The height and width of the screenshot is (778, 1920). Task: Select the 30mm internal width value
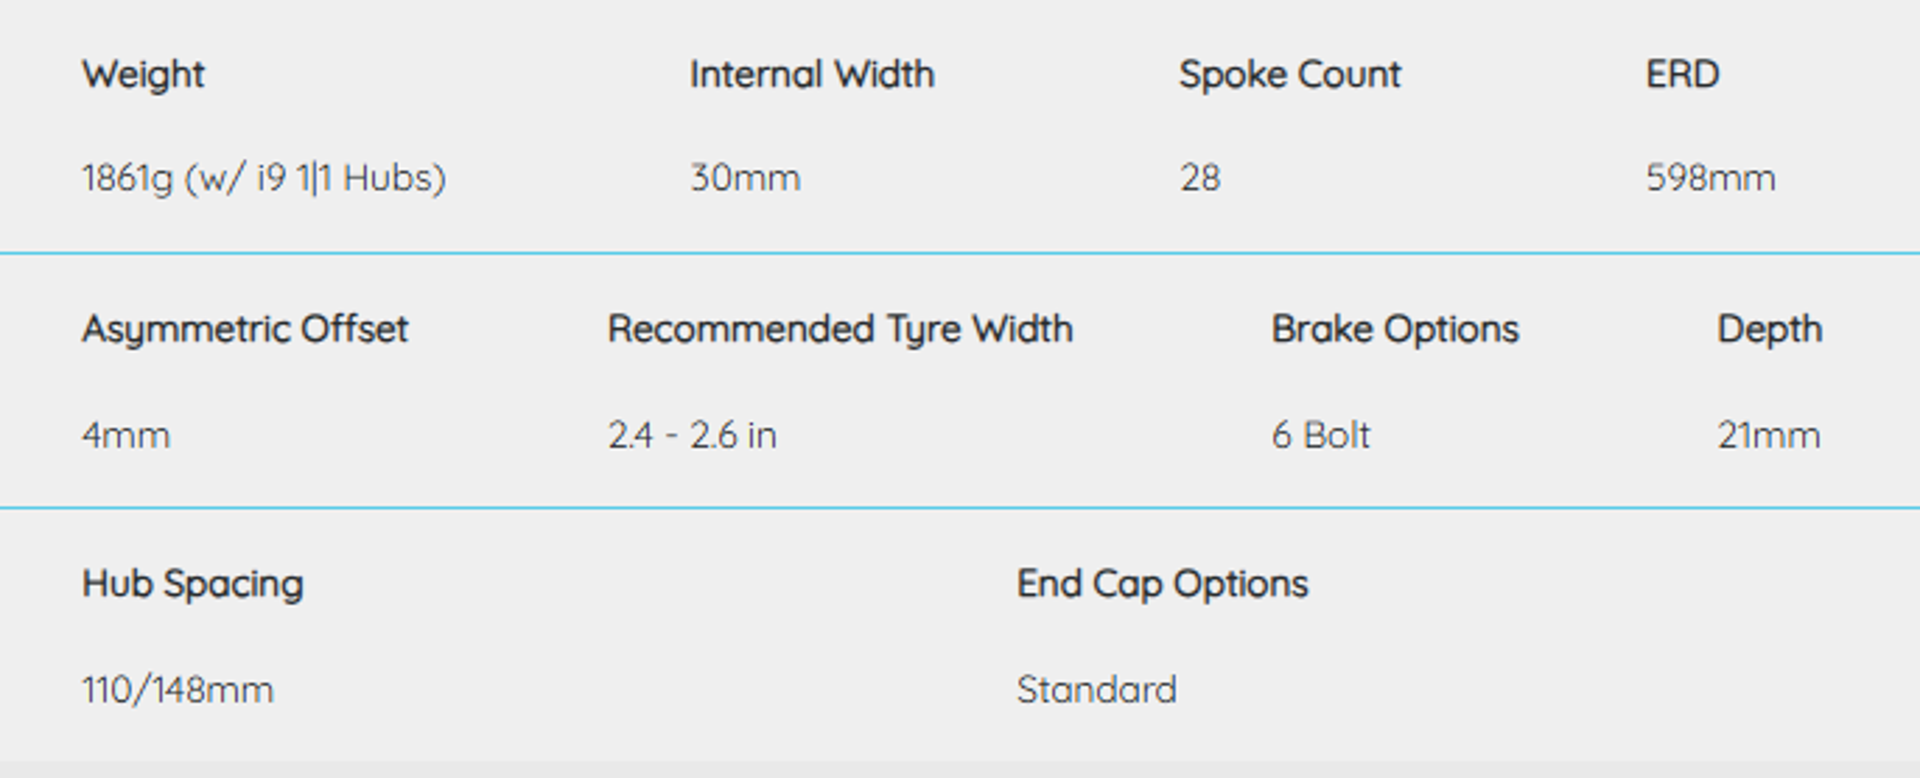745,178
